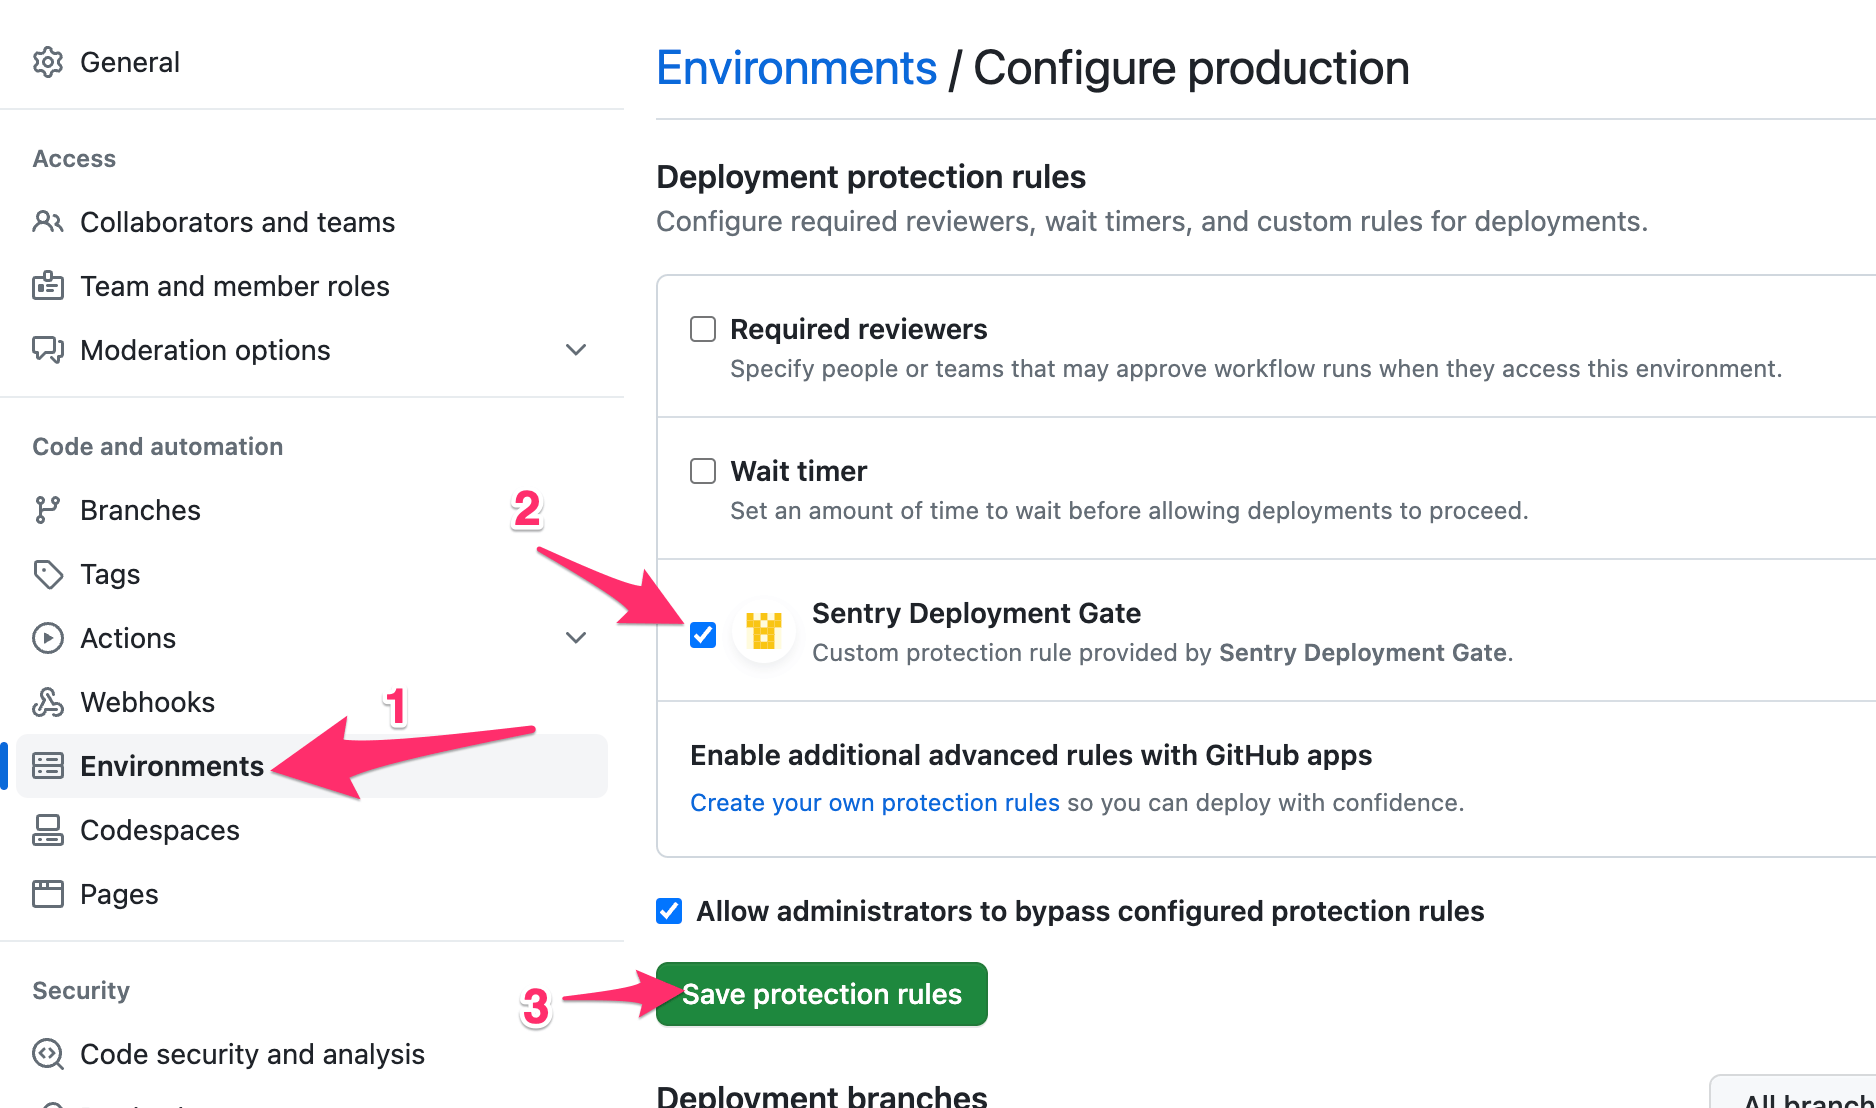Go to Environments breadcrumb link in heading
Viewport: 1876px width, 1108px height.
pos(796,68)
